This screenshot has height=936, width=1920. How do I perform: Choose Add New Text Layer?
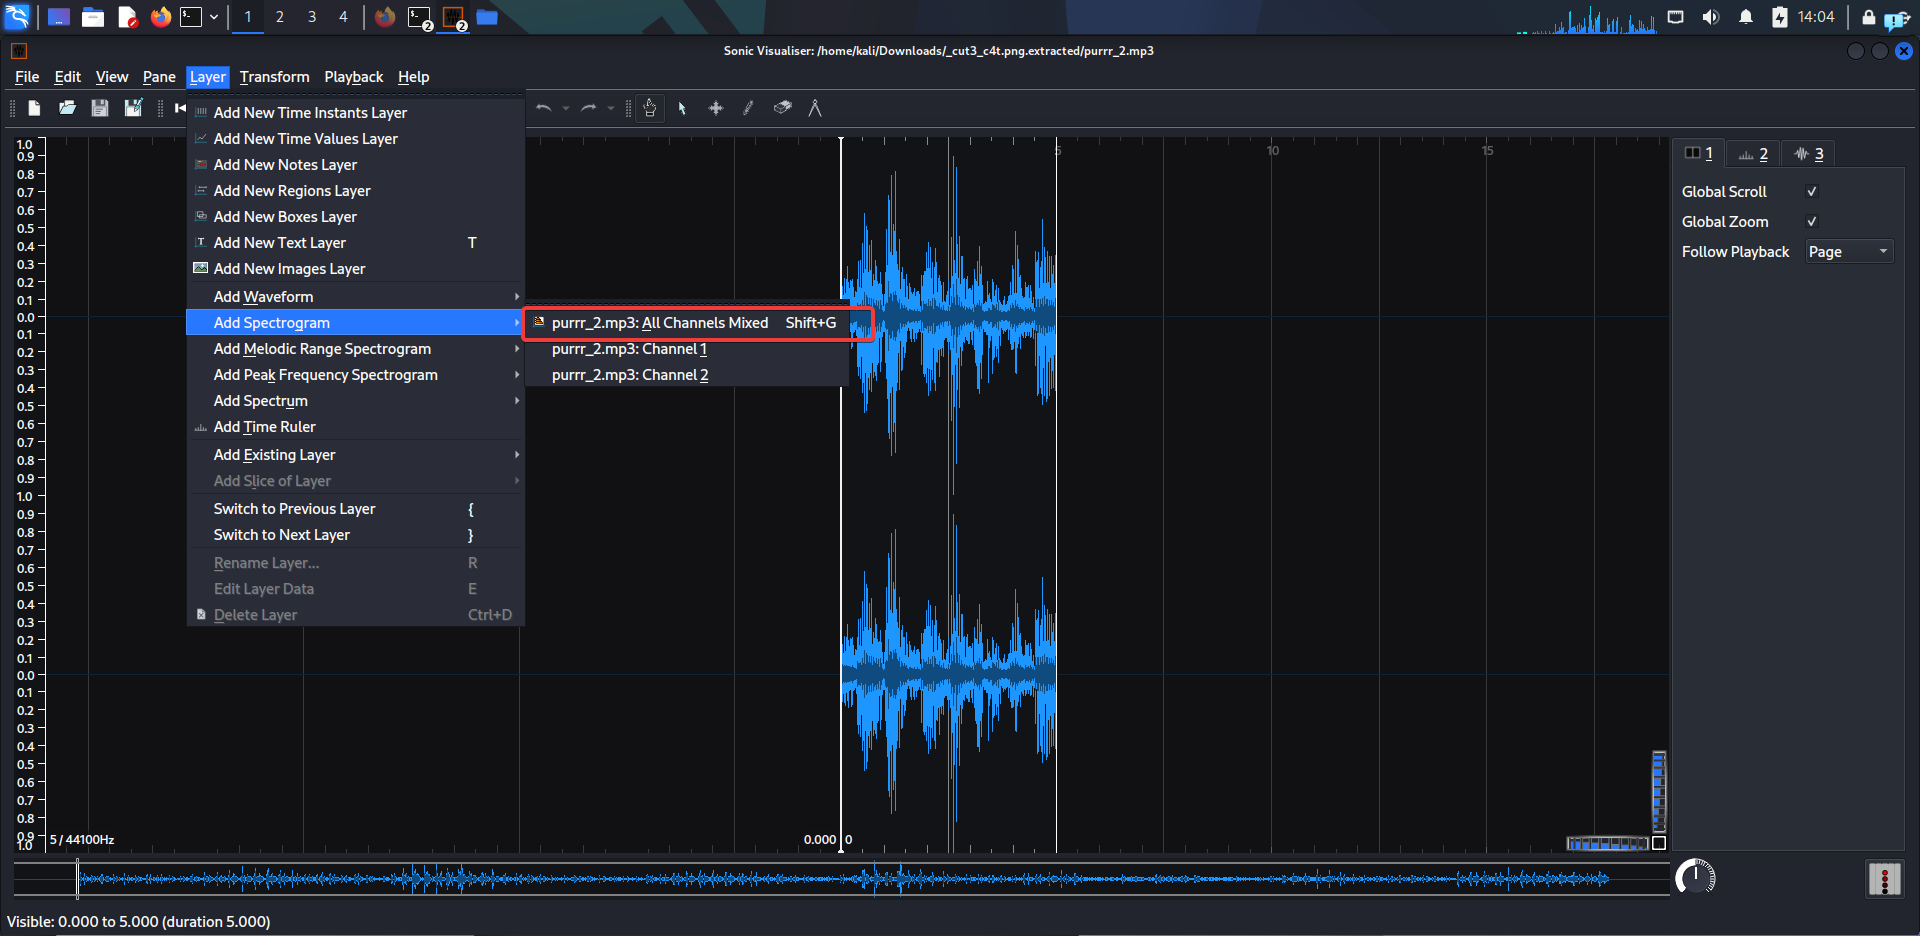[356, 243]
